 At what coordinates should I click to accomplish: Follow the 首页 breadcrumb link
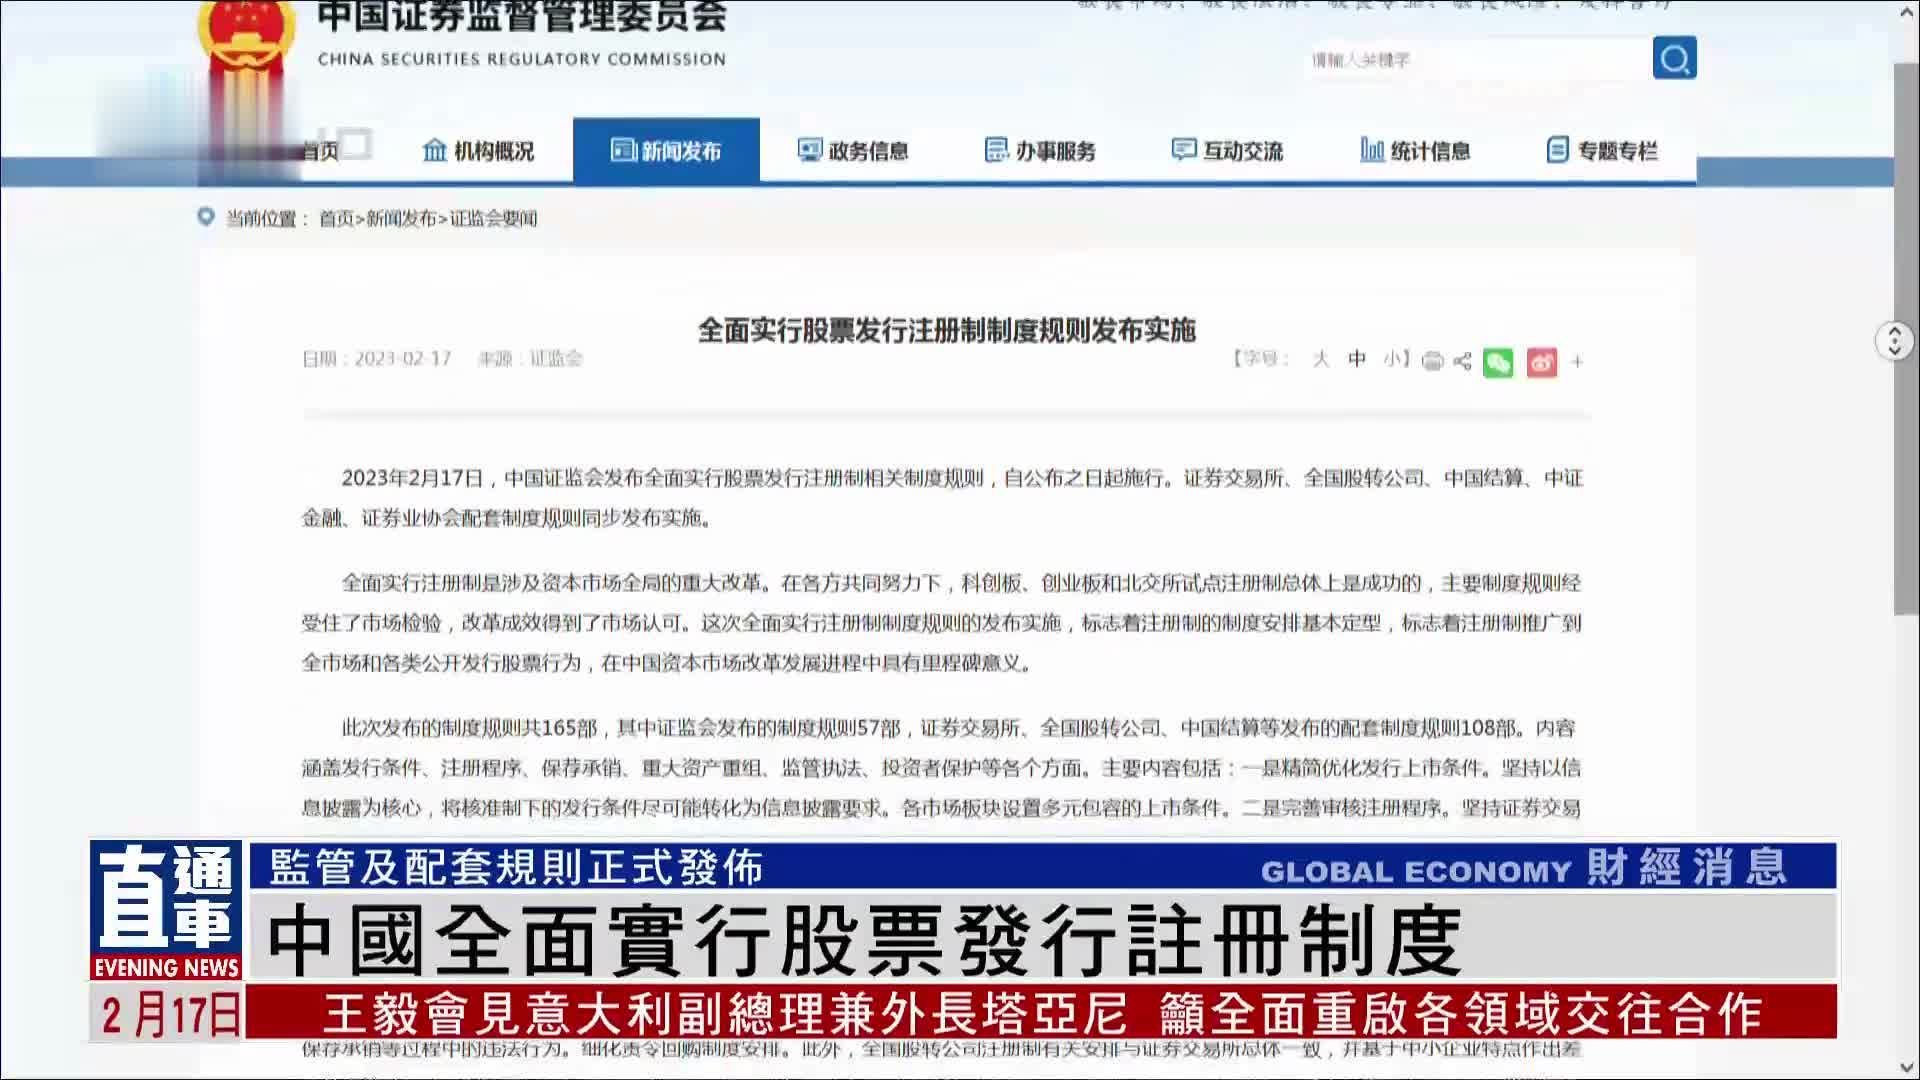point(336,218)
